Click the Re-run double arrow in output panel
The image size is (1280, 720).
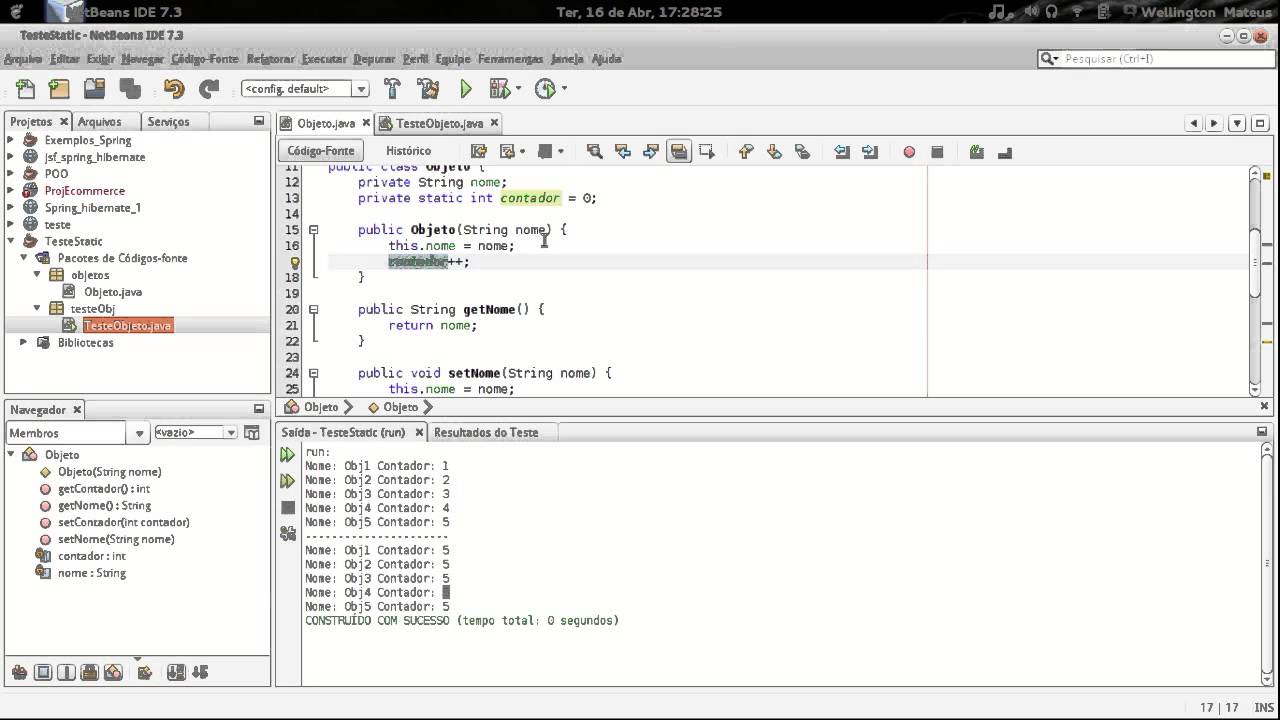click(x=288, y=455)
